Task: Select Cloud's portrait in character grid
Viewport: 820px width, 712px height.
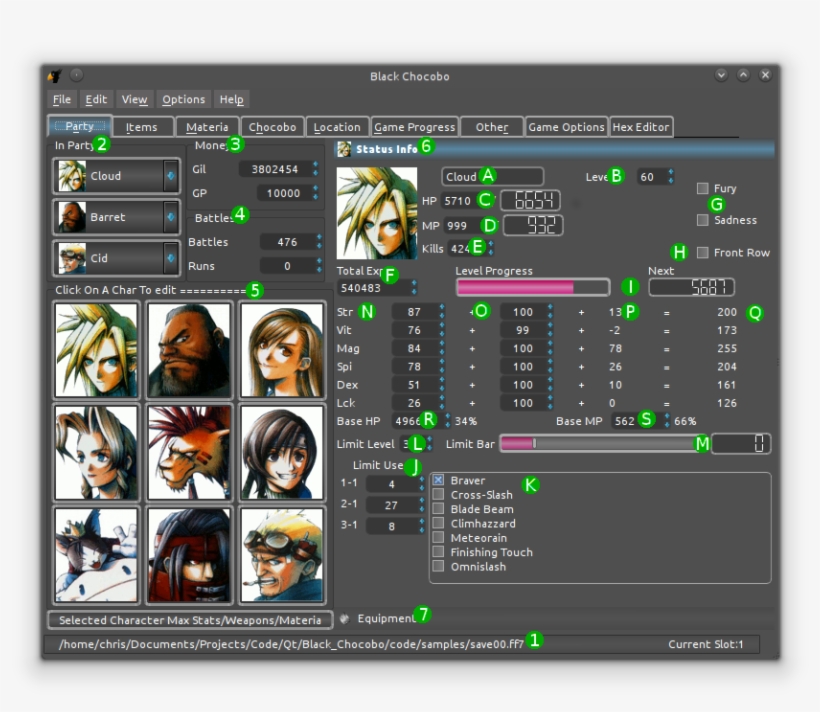Action: [x=97, y=349]
